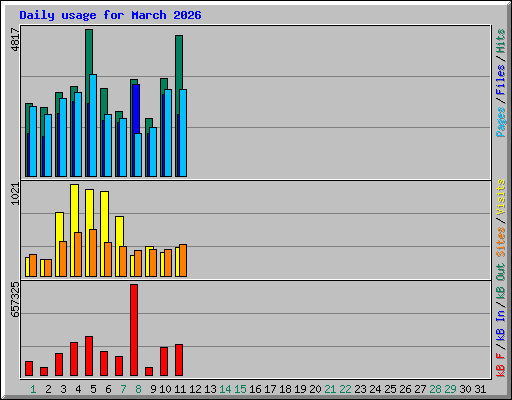
Task: Select day 17 on the x-axis
Action: click(x=270, y=389)
